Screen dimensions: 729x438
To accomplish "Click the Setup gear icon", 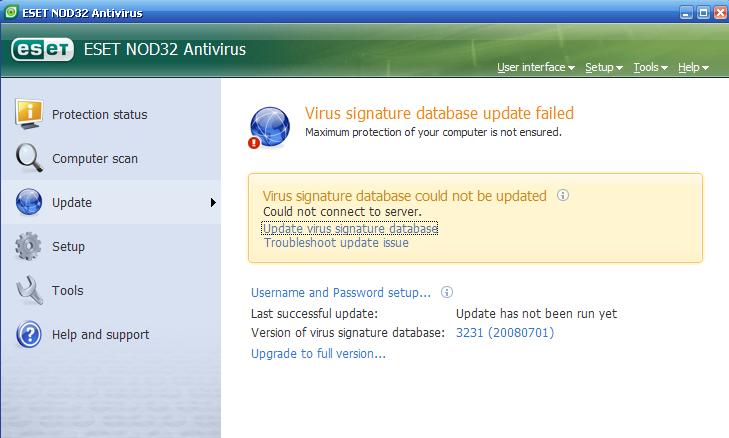I will [x=30, y=246].
